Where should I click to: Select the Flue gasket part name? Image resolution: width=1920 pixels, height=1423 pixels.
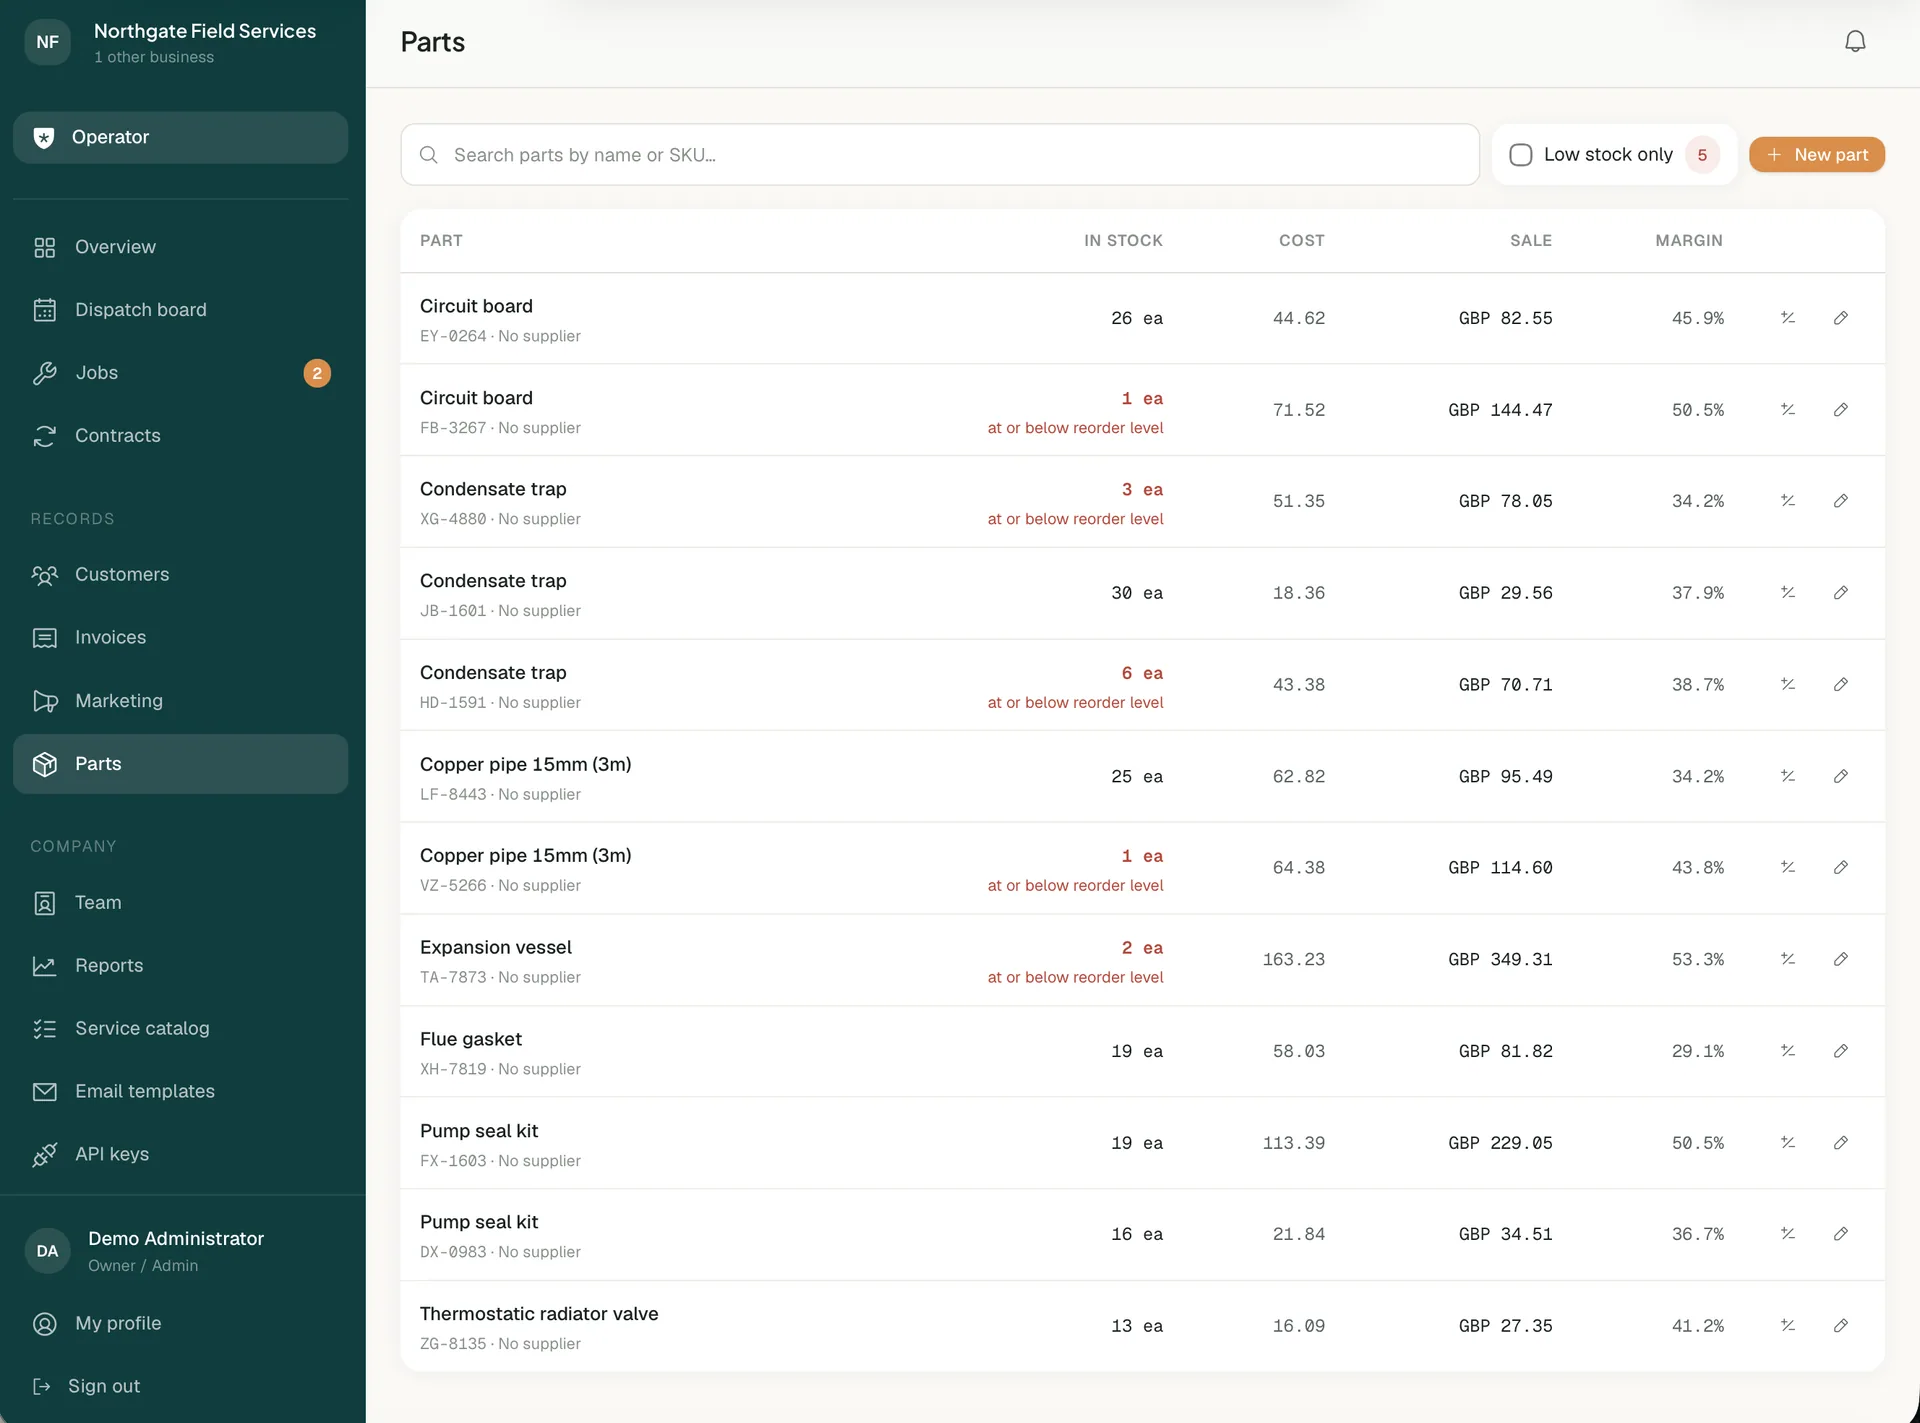point(471,1040)
